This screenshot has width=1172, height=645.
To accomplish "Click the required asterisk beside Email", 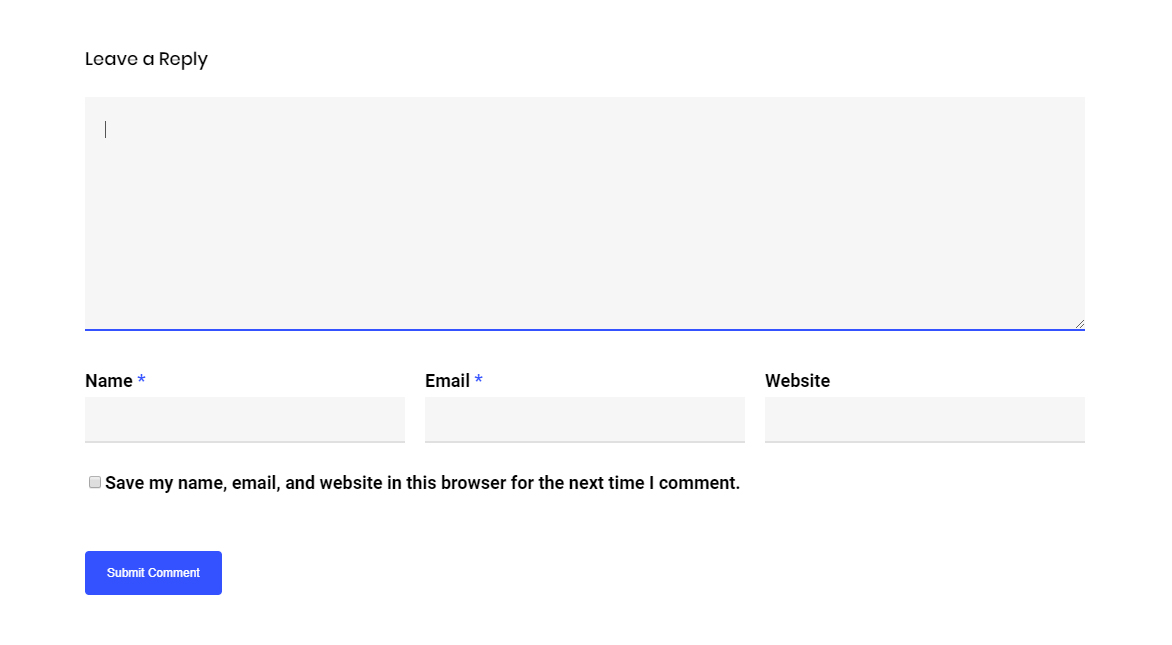I will click(x=479, y=380).
